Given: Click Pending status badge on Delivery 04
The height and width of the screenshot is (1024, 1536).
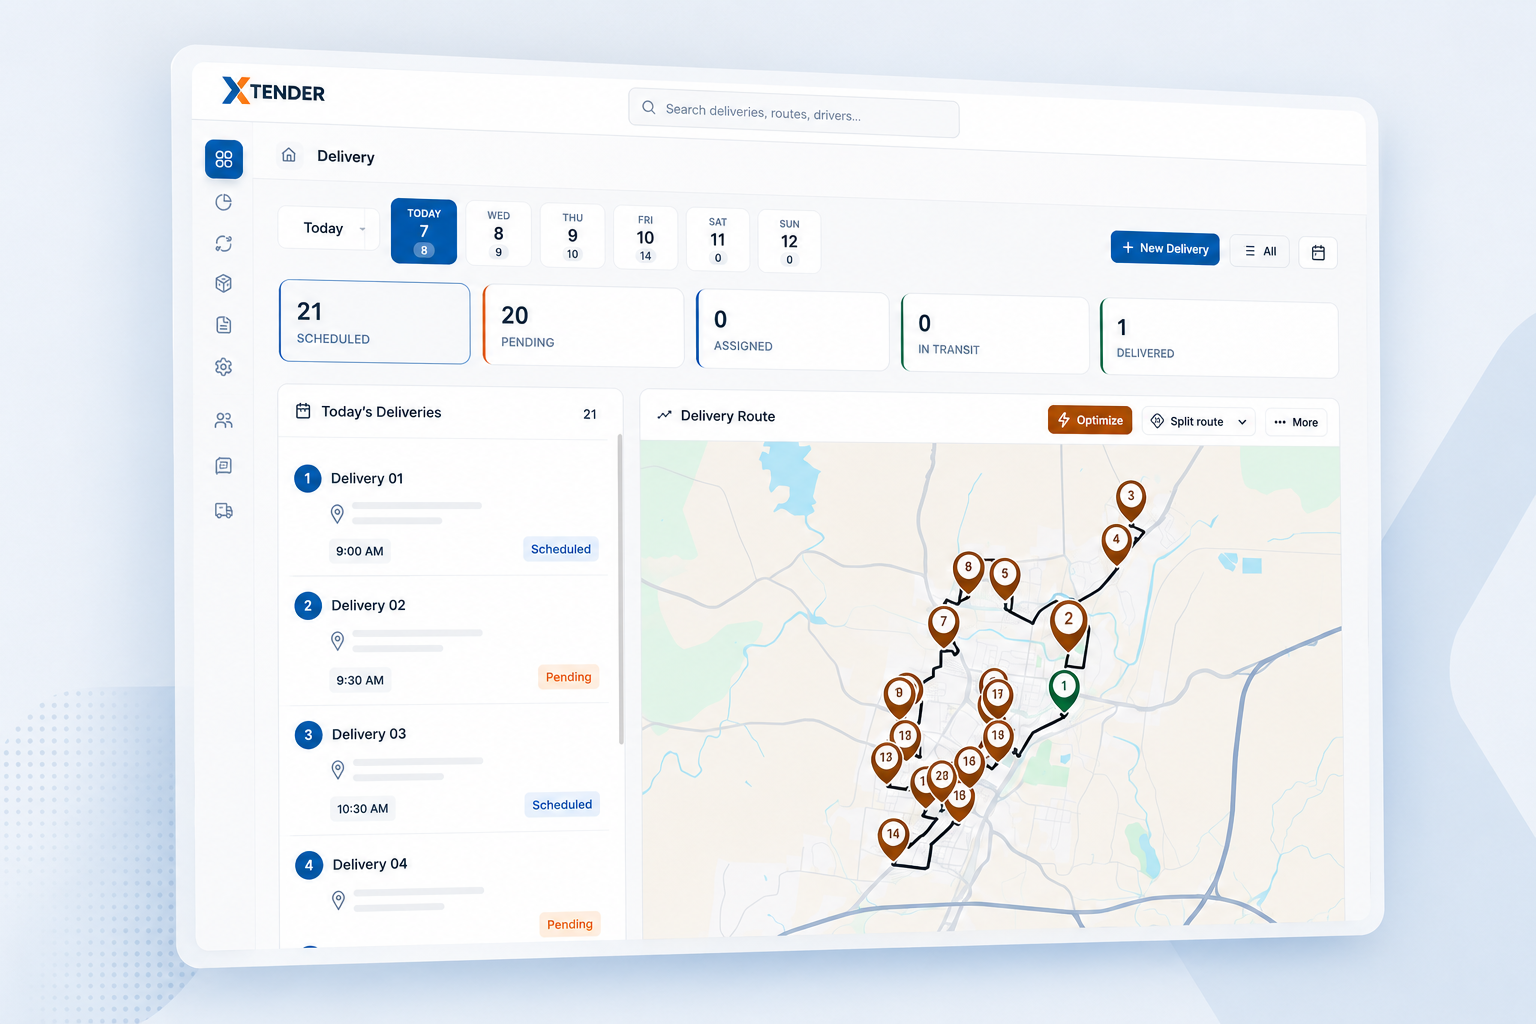Looking at the screenshot, I should tap(570, 924).
